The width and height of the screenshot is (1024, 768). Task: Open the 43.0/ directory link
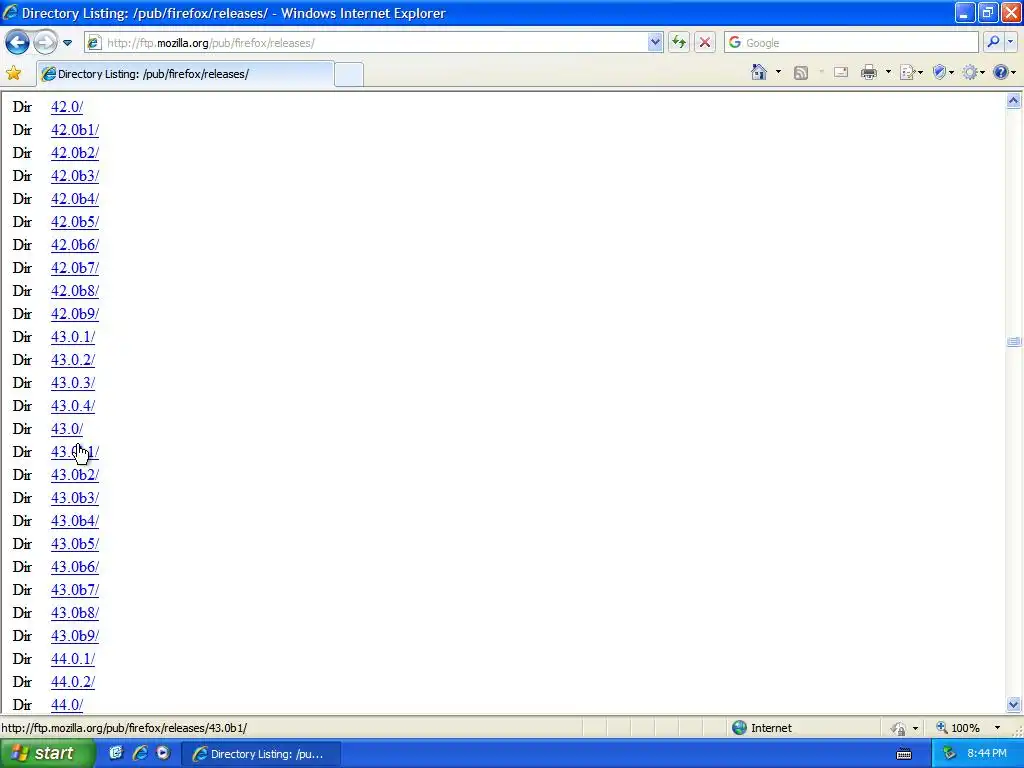click(67, 429)
